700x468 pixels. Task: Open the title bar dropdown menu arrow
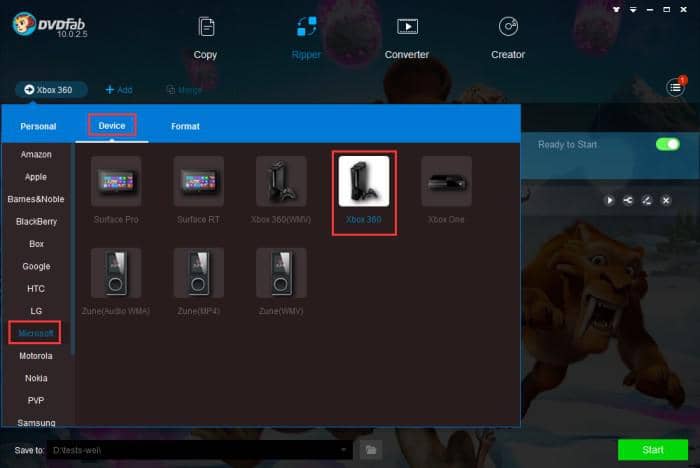[633, 9]
